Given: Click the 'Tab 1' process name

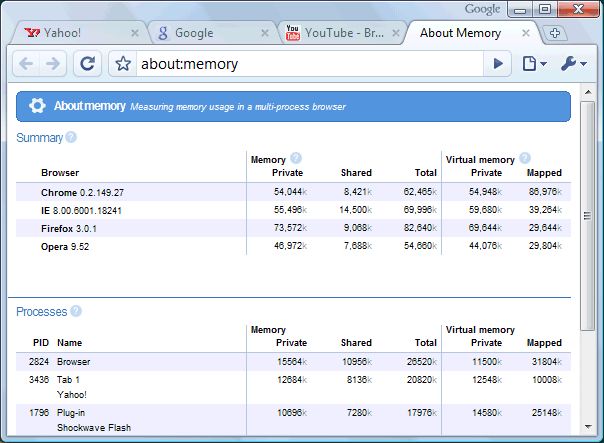Looking at the screenshot, I should coord(68,380).
